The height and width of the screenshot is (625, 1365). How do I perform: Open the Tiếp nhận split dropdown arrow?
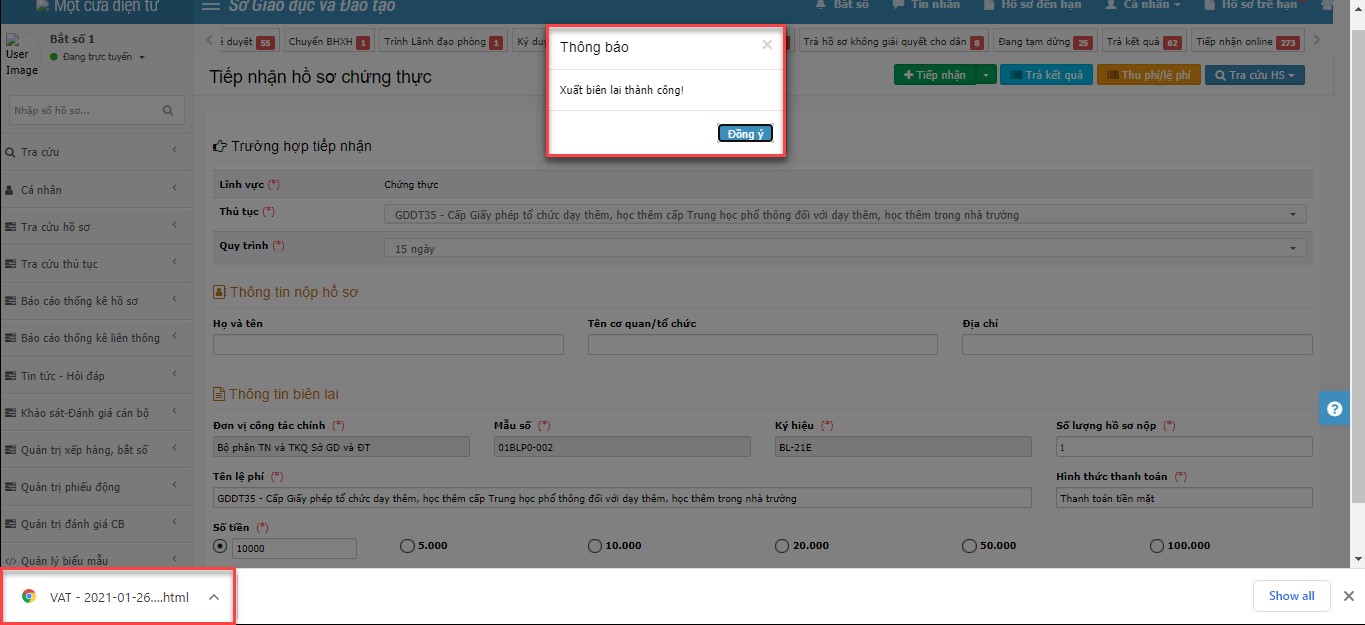coord(986,75)
